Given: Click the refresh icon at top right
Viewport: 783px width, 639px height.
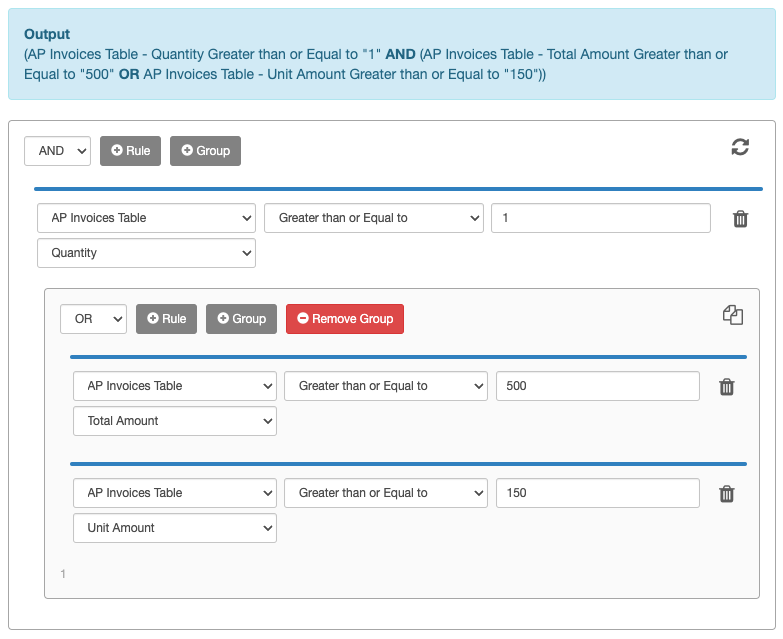Looking at the screenshot, I should click(740, 148).
